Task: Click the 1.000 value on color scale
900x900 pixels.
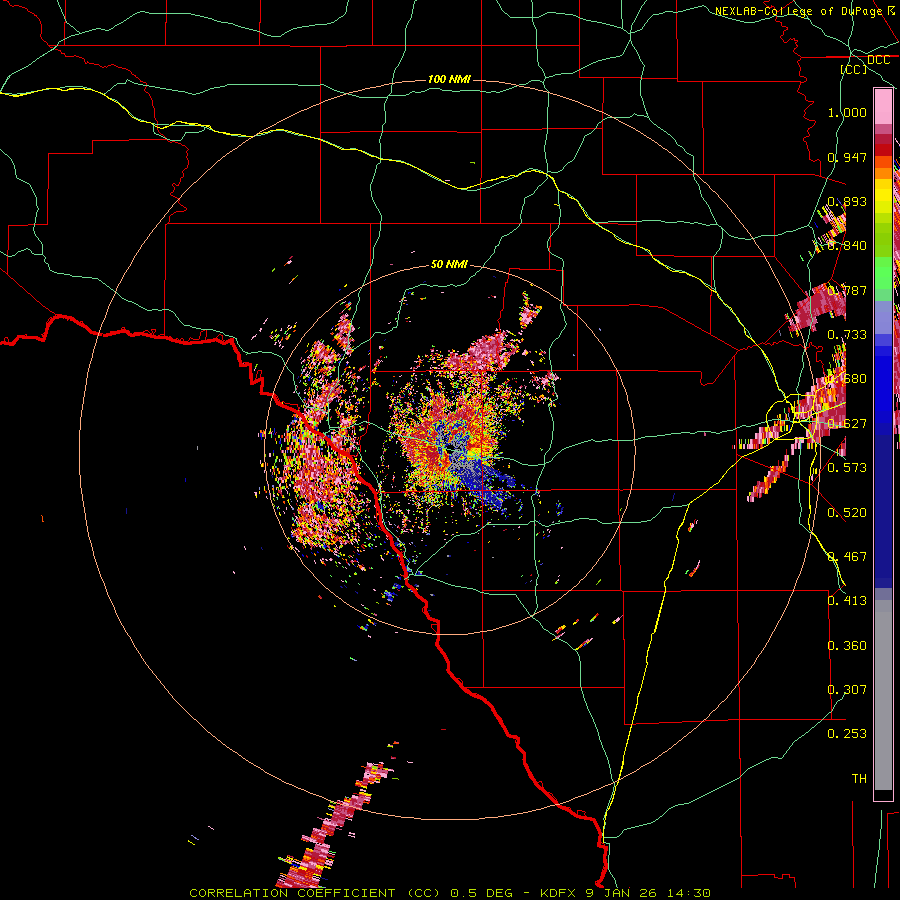Action: pyautogui.click(x=847, y=112)
